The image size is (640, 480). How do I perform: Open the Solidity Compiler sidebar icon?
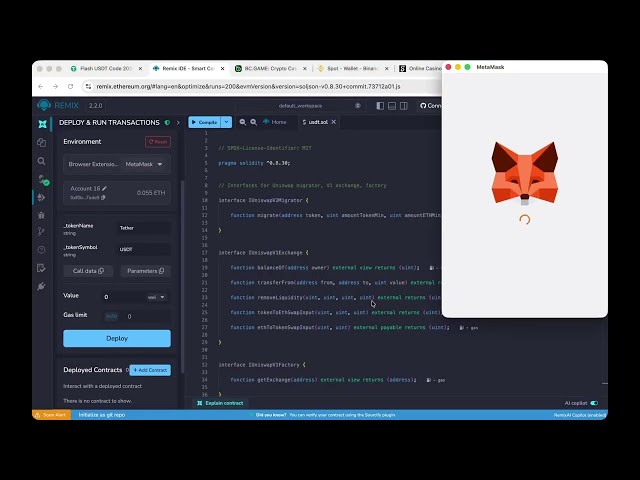click(x=43, y=180)
